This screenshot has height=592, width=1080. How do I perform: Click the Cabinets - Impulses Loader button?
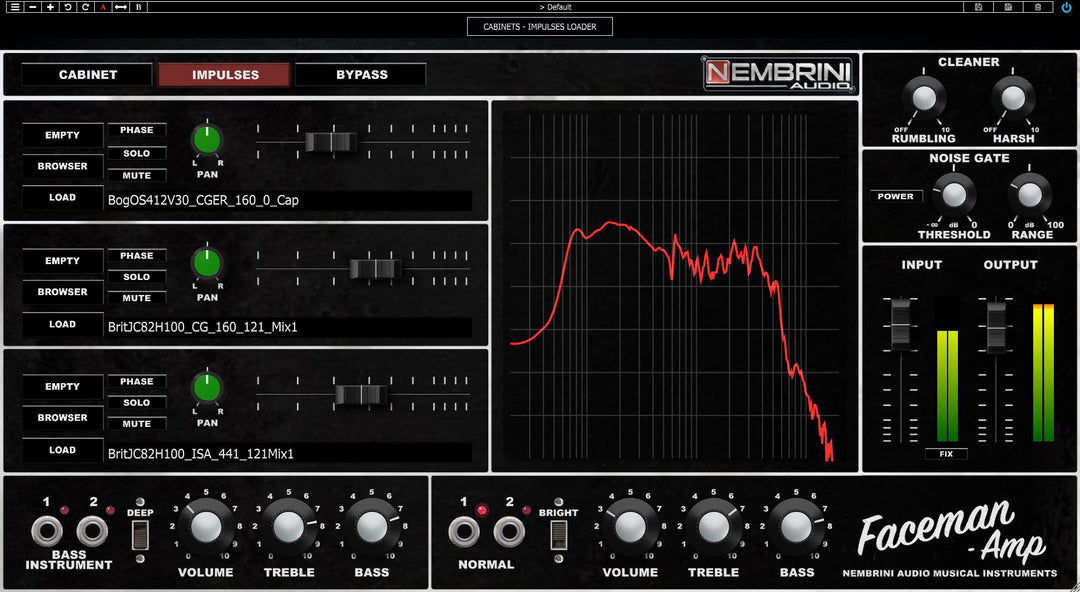coord(539,27)
